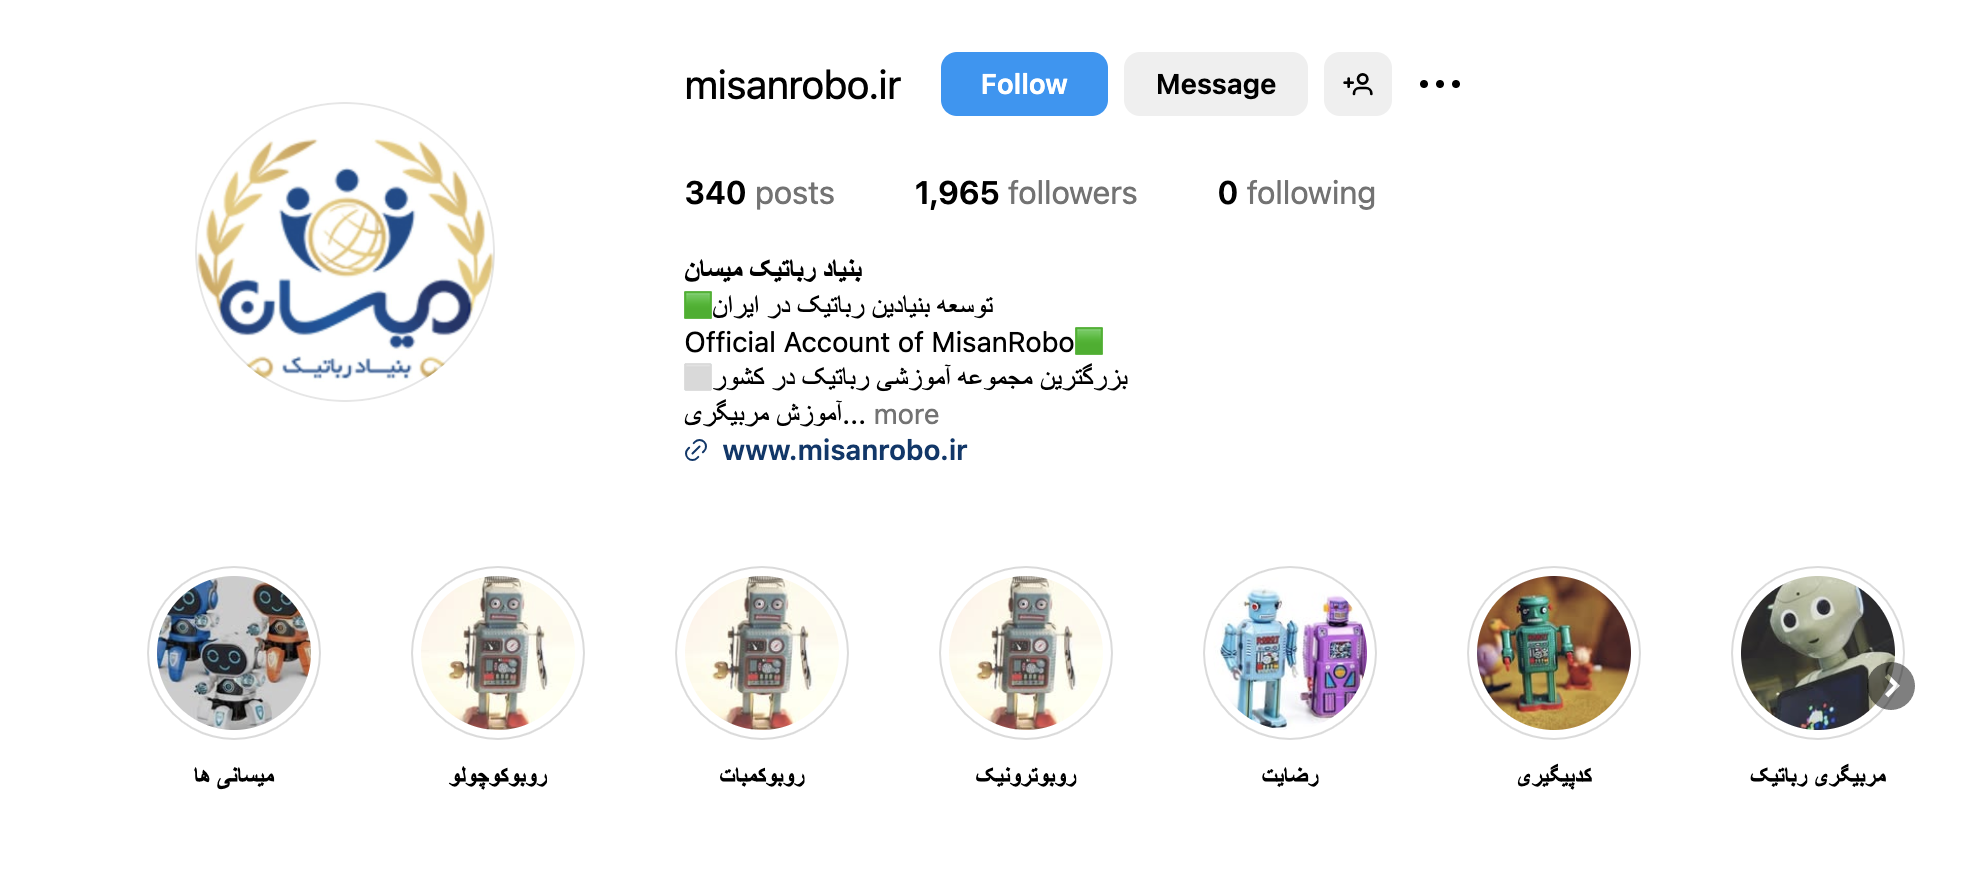Open the 1,965 followers list
The height and width of the screenshot is (879, 1962).
pyautogui.click(x=1025, y=193)
